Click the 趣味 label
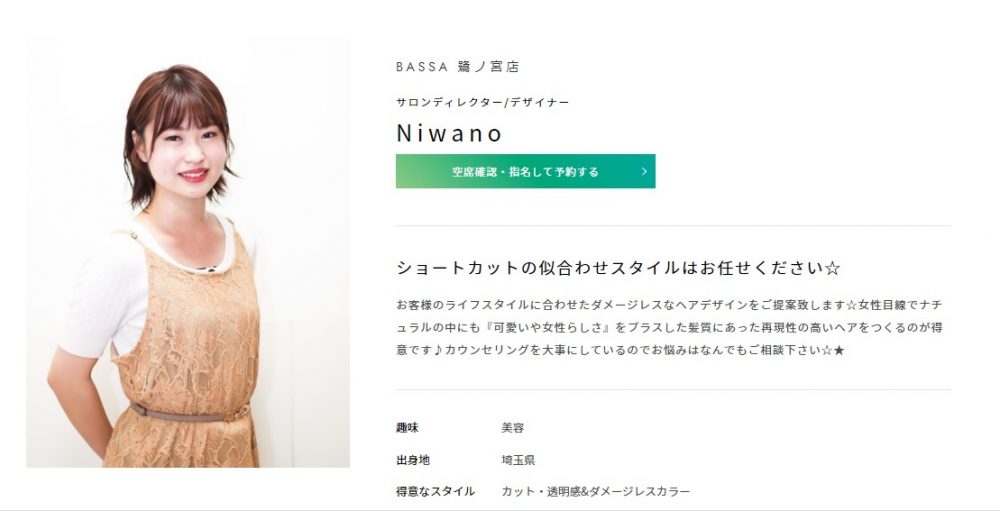The width and height of the screenshot is (1000, 511). 407,428
